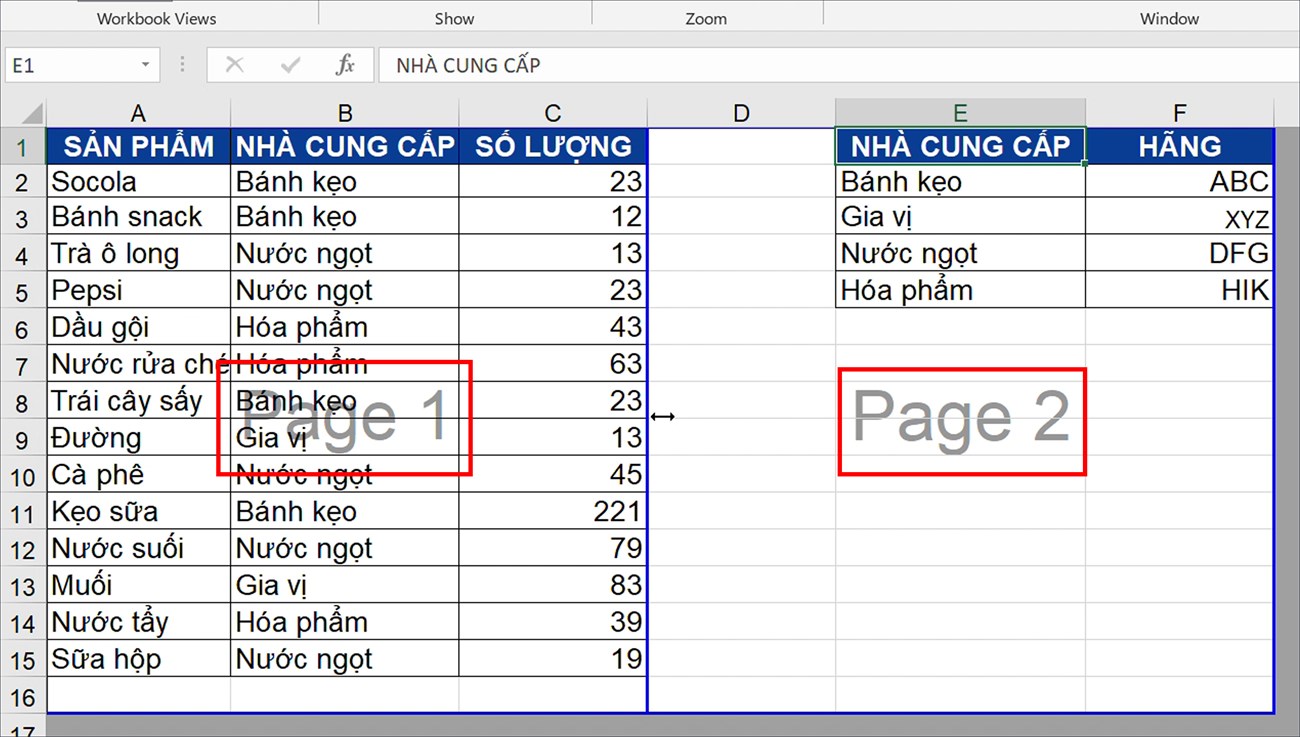Viewport: 1300px width, 737px height.
Task: Click Bánh kẹo in row 11
Action: (345, 511)
